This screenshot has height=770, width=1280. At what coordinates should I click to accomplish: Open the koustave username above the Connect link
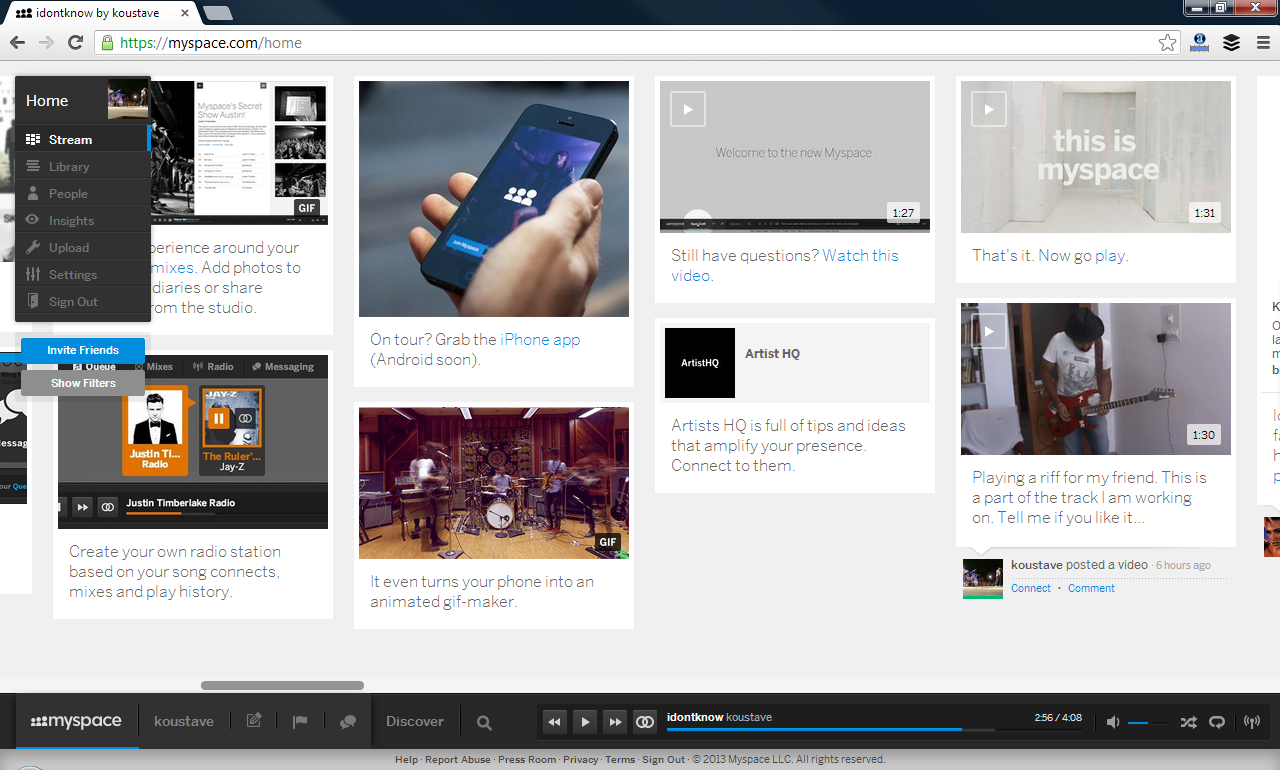(x=1037, y=565)
